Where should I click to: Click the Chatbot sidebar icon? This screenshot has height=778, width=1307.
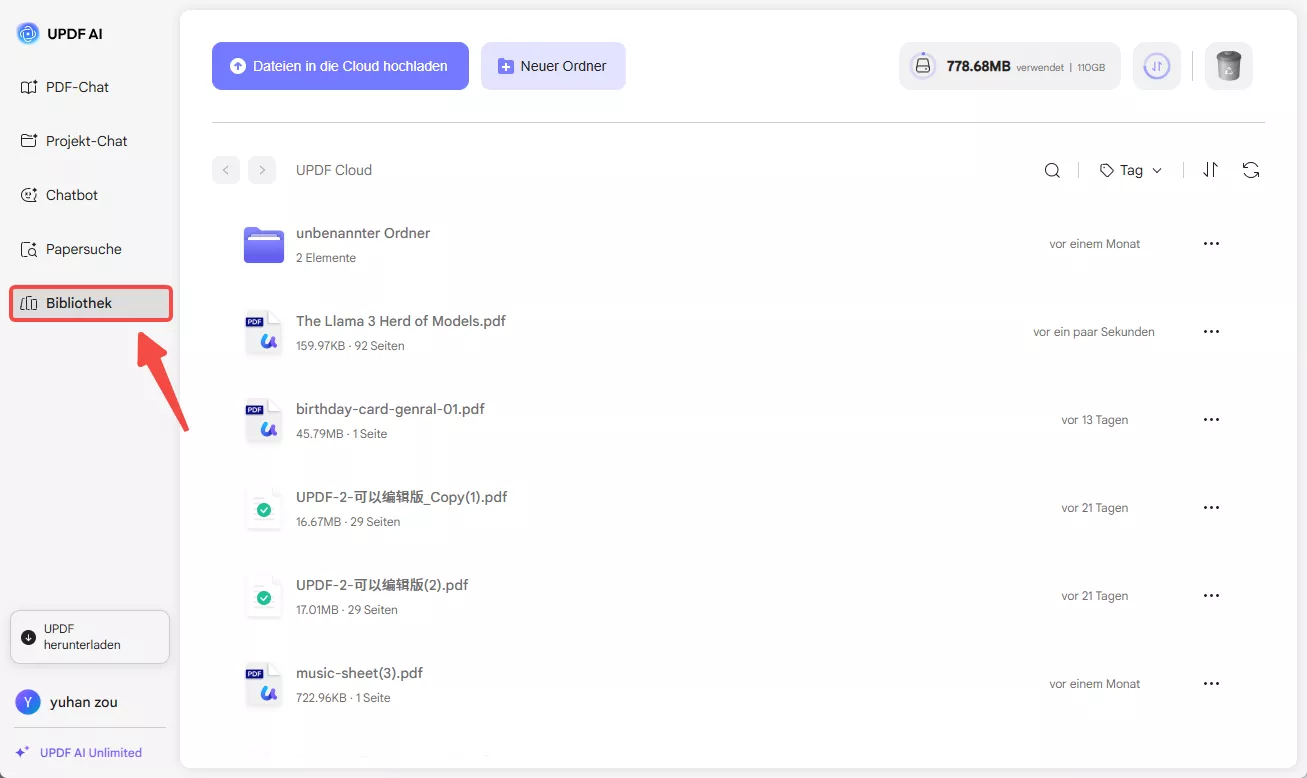pyautogui.click(x=29, y=195)
